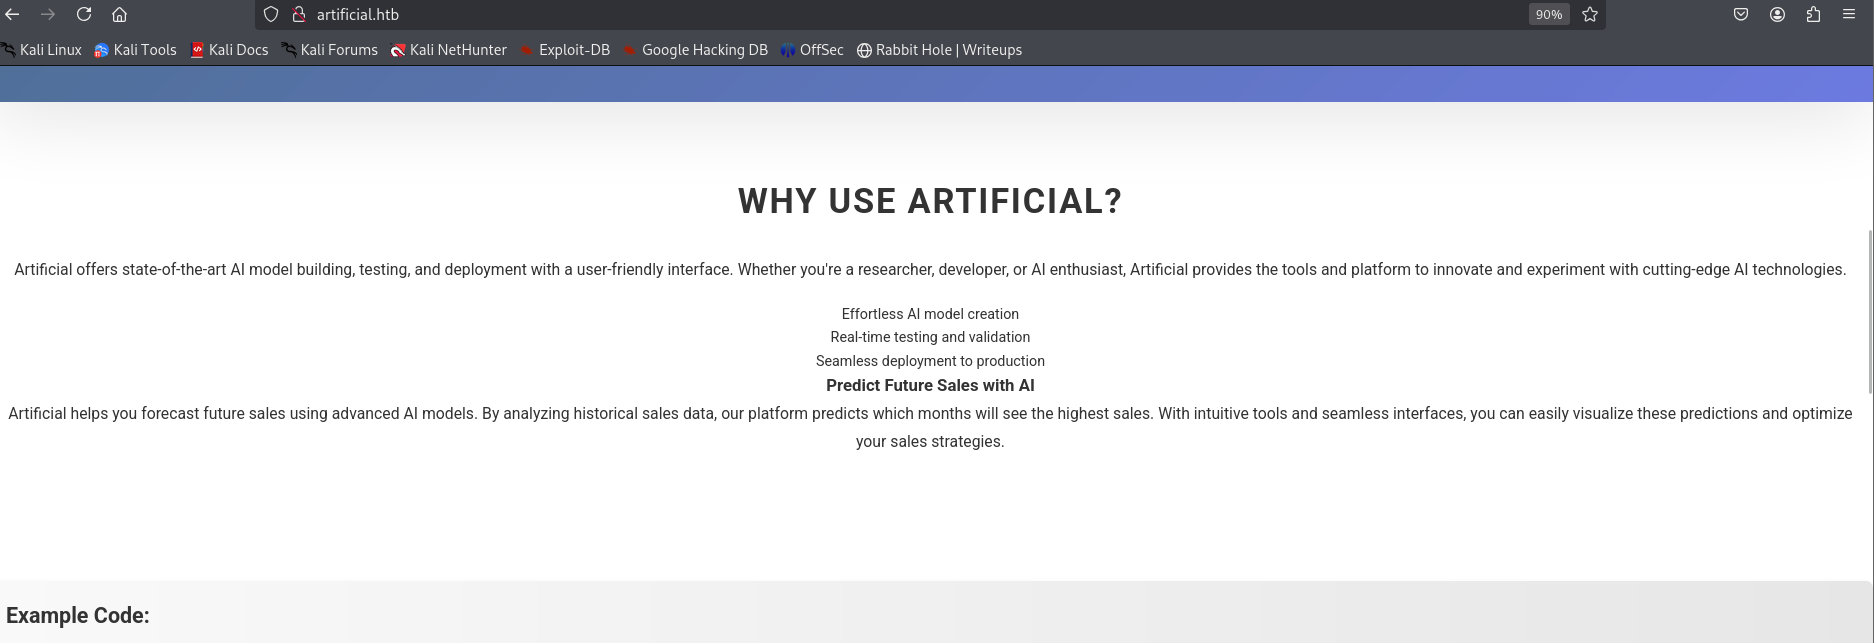Bookmark this page with star icon

(1590, 14)
